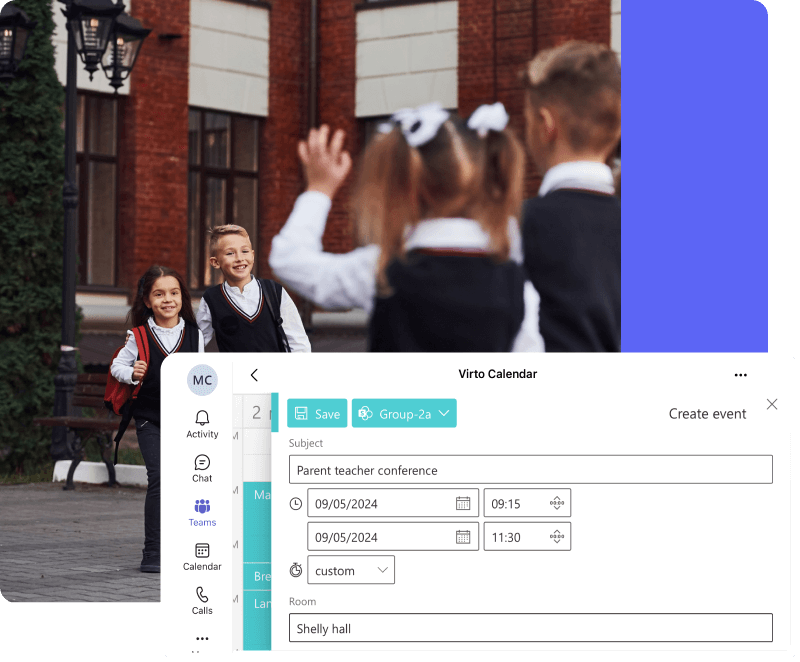Click the start date field 09/05/2024

pyautogui.click(x=393, y=504)
